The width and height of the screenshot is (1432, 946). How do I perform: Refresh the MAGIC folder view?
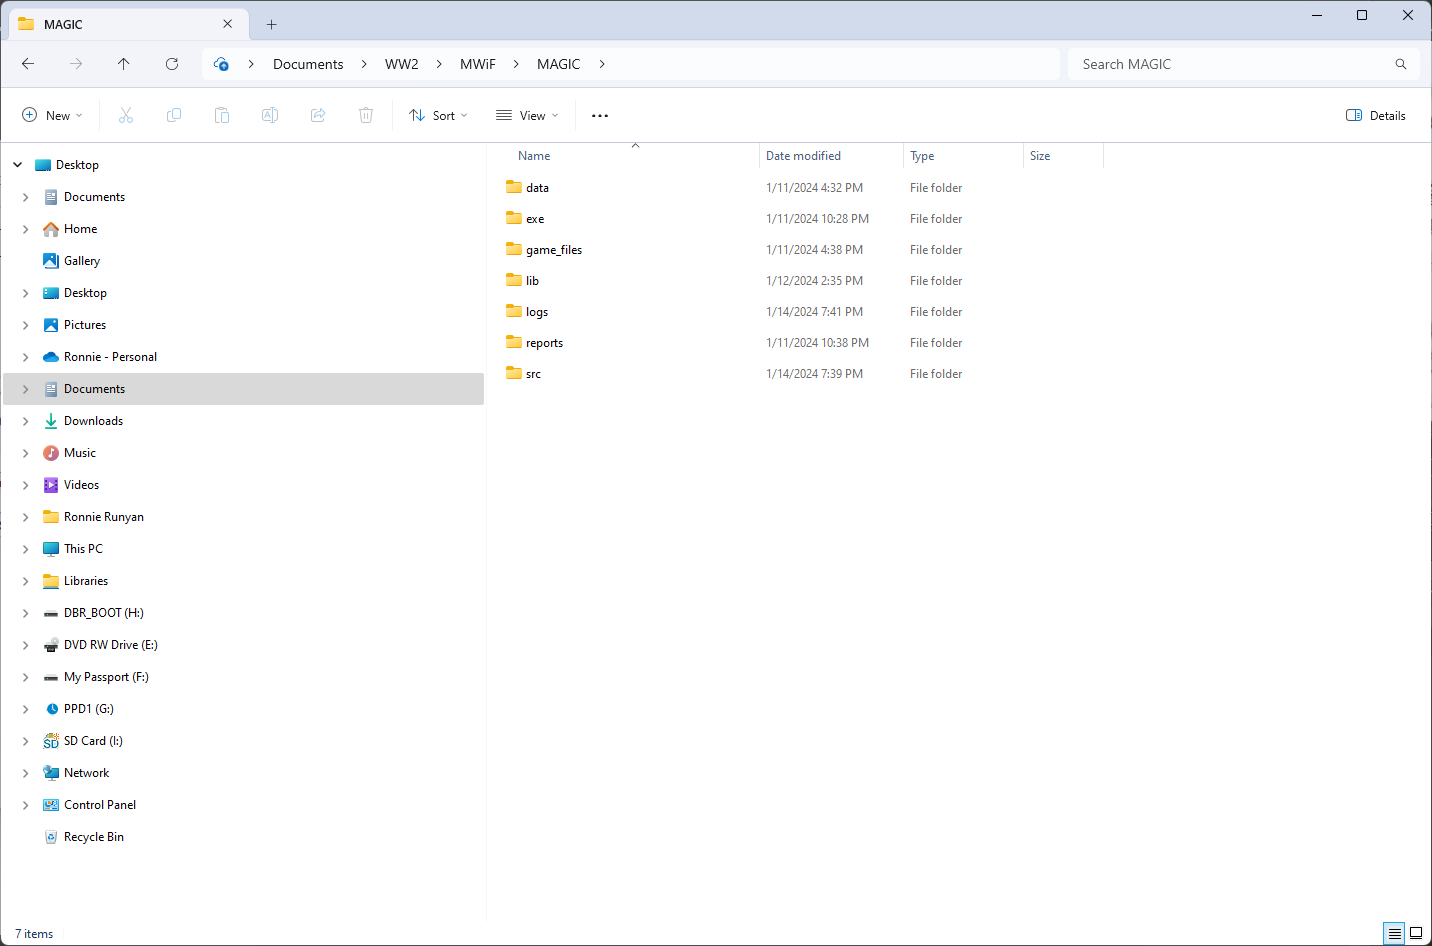pos(172,64)
